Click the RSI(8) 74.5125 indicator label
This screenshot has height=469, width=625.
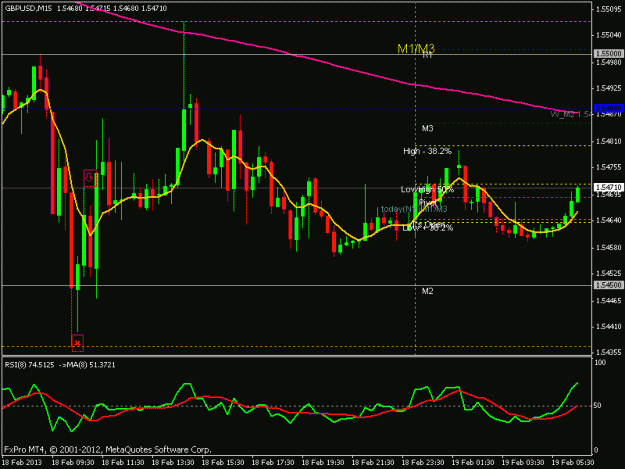[x=29, y=365]
